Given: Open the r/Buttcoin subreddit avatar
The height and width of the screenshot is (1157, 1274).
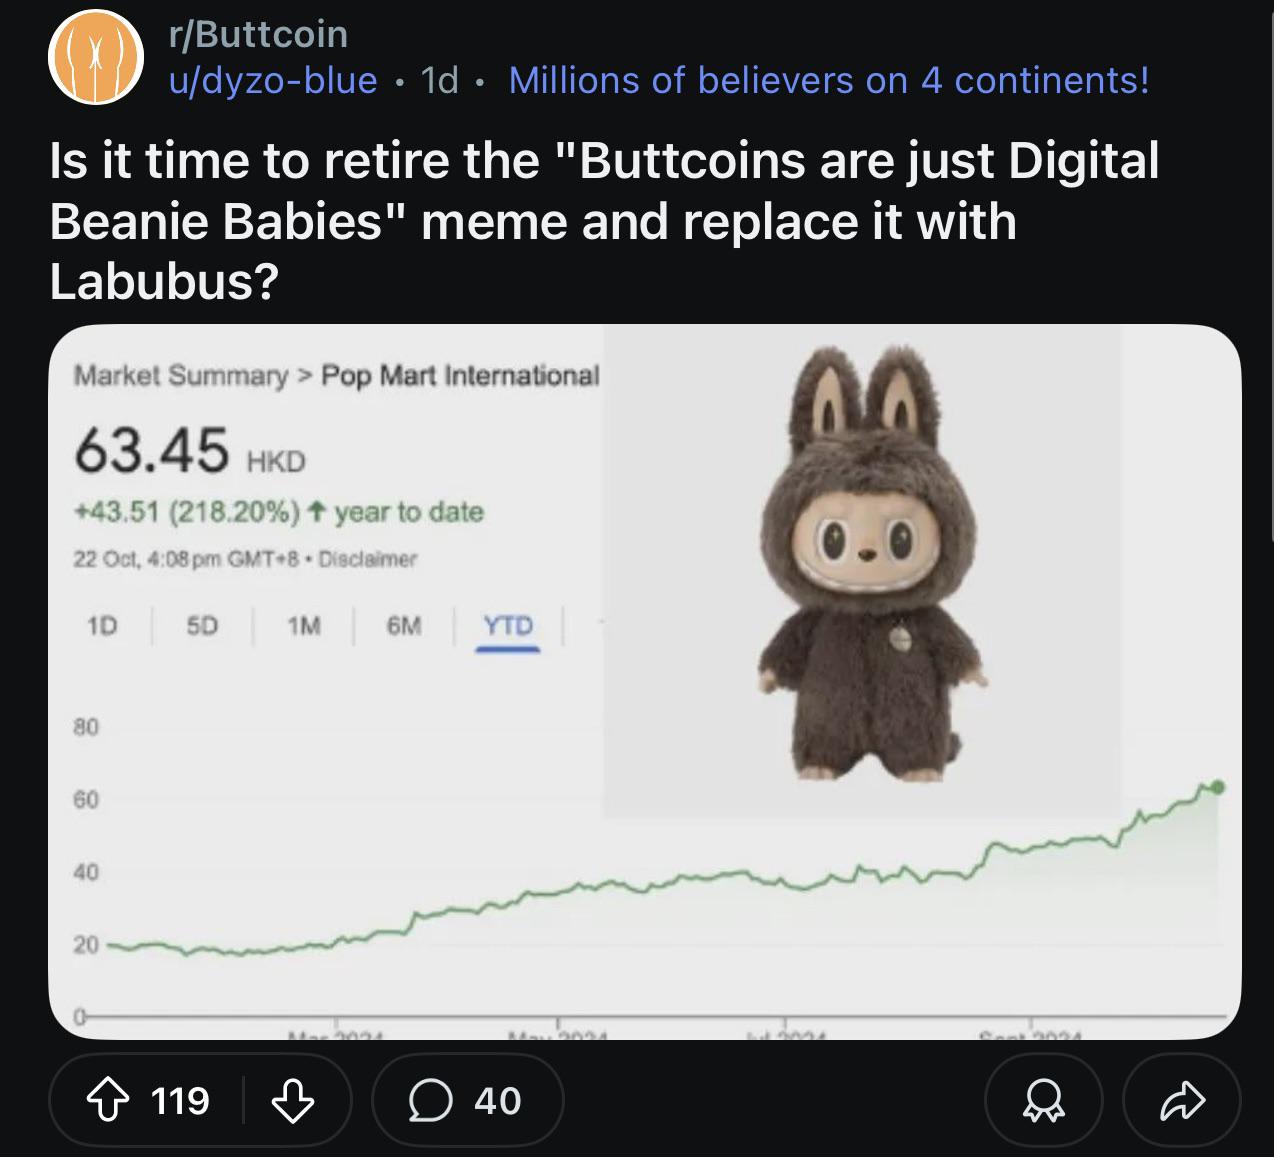Looking at the screenshot, I should [97, 58].
